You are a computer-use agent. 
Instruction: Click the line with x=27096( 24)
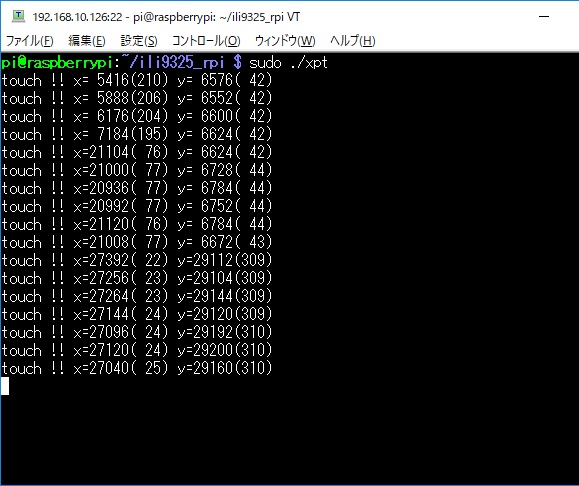pyautogui.click(x=137, y=332)
